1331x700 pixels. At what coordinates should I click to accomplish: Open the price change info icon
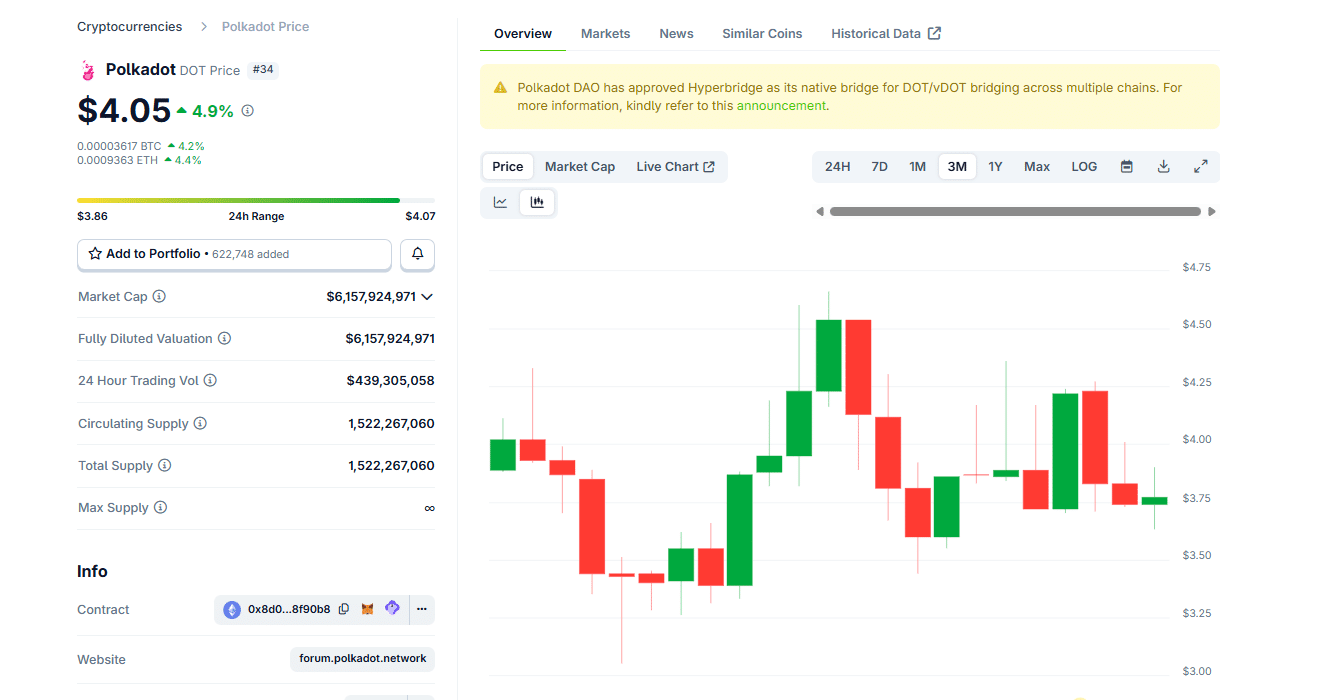pyautogui.click(x=248, y=111)
